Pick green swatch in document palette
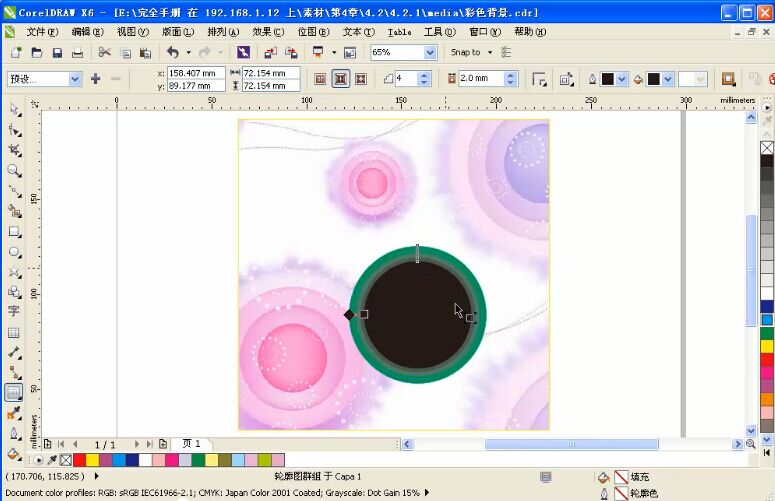Screen dimensions: 775x501 click(x=198, y=460)
